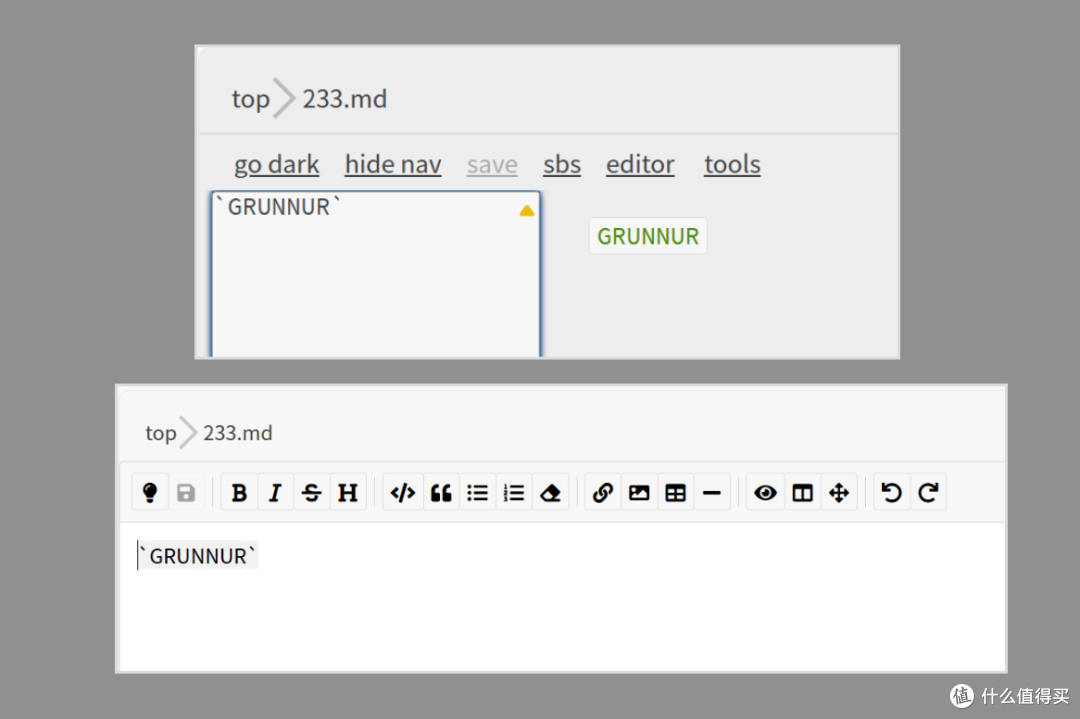This screenshot has height=719, width=1080.
Task: Insert an unordered bullet list
Action: (x=477, y=492)
